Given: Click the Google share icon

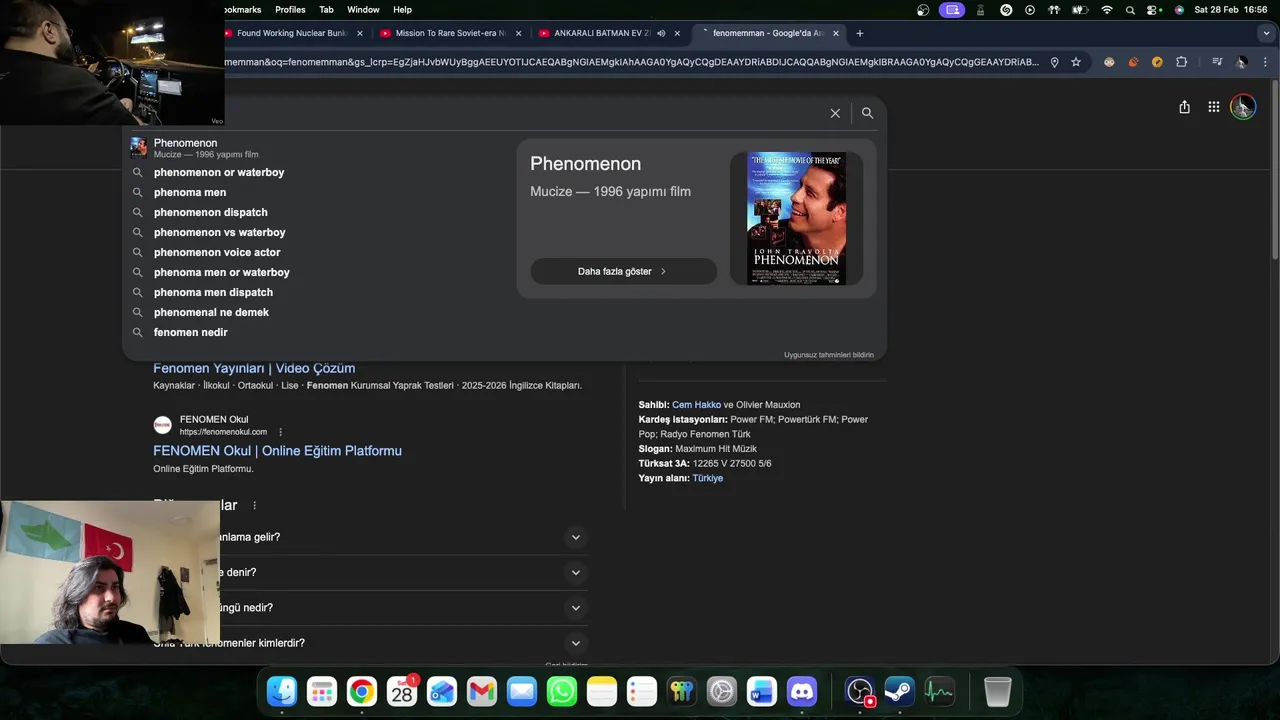Looking at the screenshot, I should pos(1184,107).
